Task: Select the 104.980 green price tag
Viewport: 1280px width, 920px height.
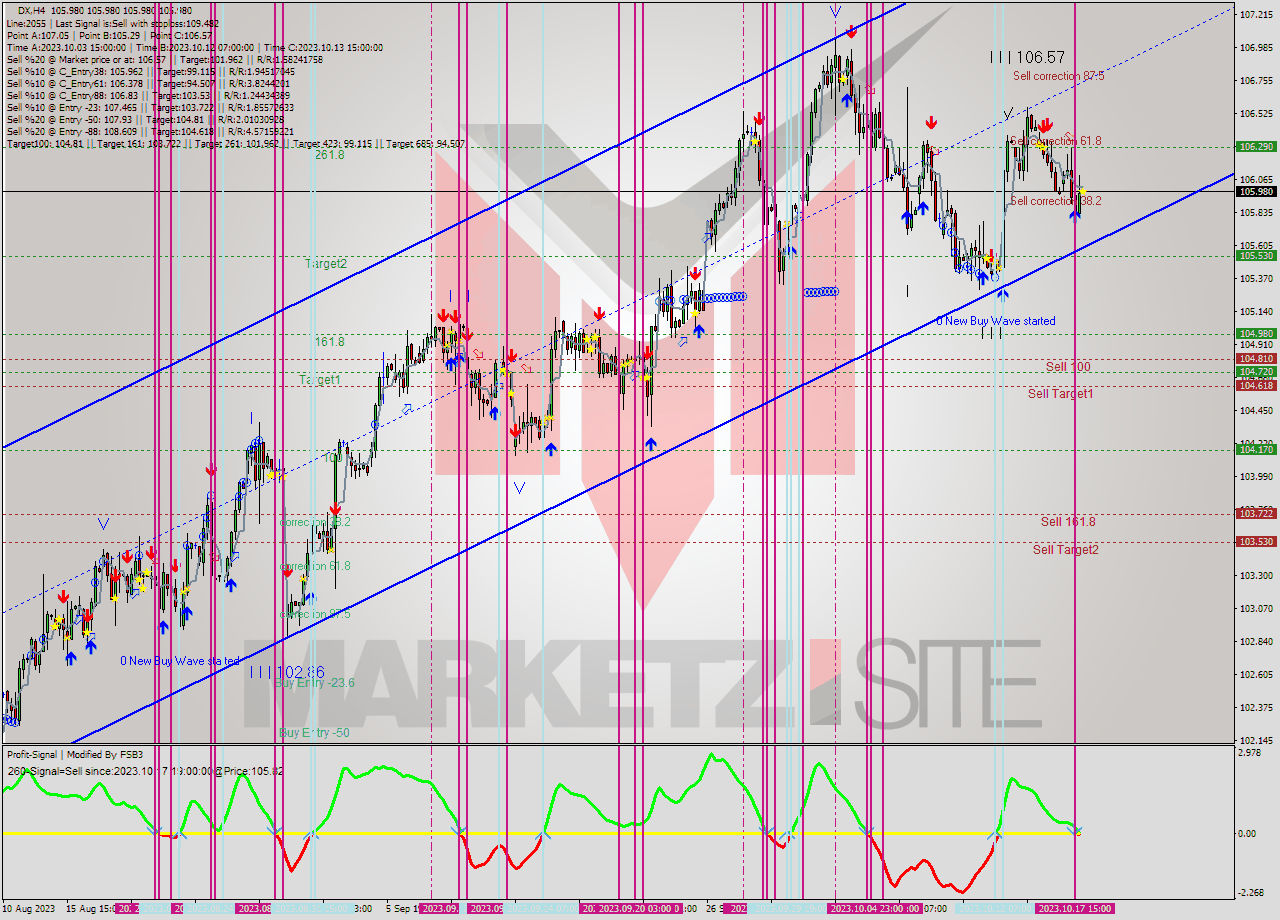Action: tap(1256, 334)
